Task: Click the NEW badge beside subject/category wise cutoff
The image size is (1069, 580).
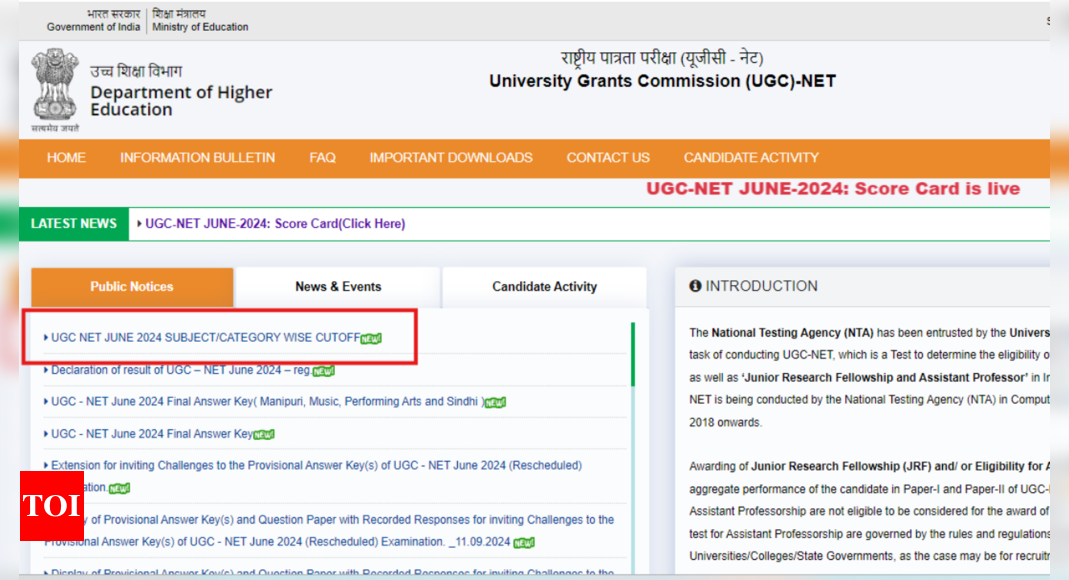Action: [x=371, y=339]
